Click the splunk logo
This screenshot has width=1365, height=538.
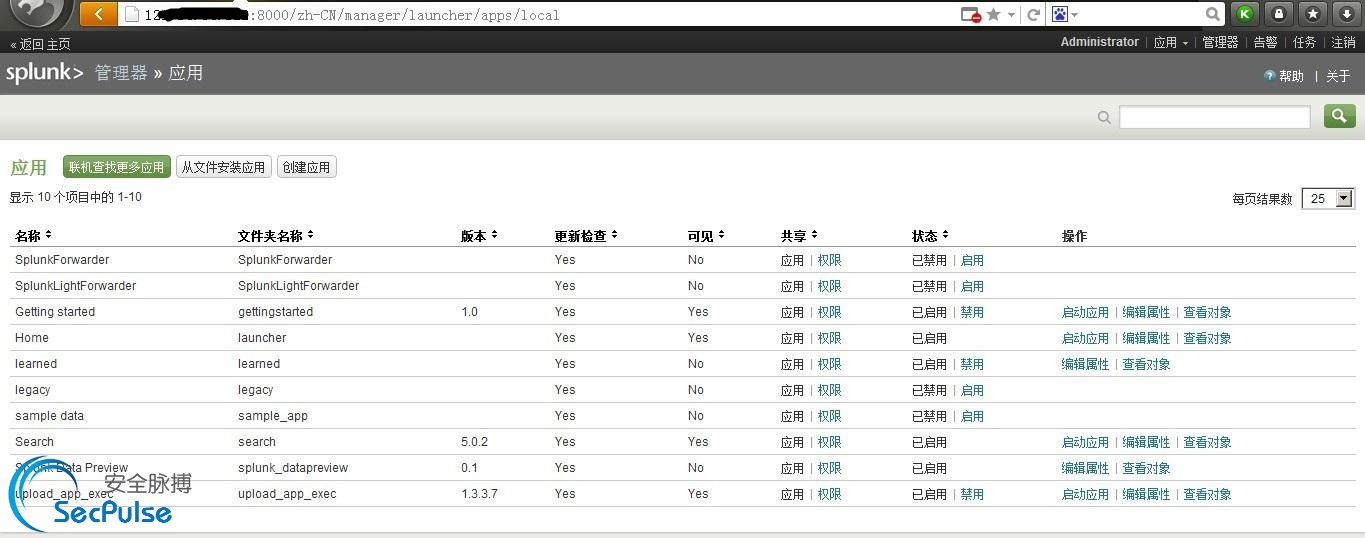click(x=44, y=73)
